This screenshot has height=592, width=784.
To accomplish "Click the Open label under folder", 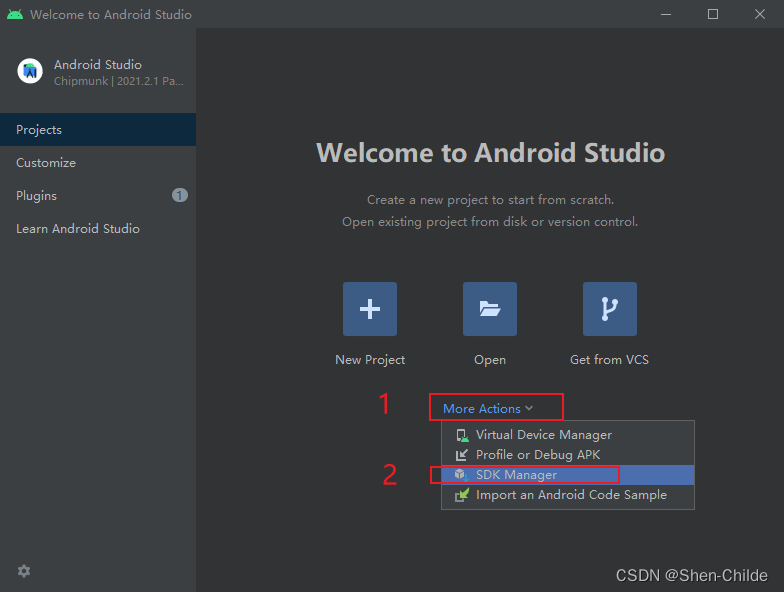I will (x=490, y=360).
